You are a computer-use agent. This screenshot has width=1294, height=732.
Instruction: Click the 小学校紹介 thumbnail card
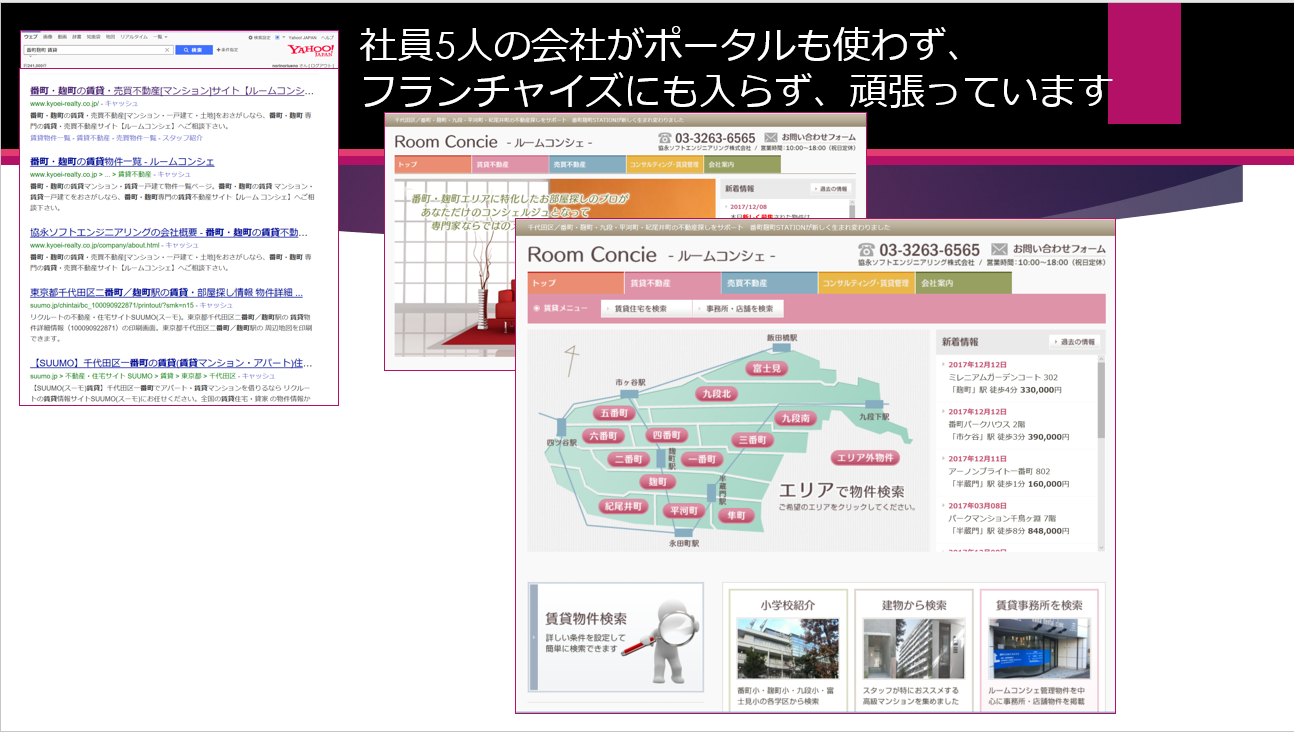(787, 649)
